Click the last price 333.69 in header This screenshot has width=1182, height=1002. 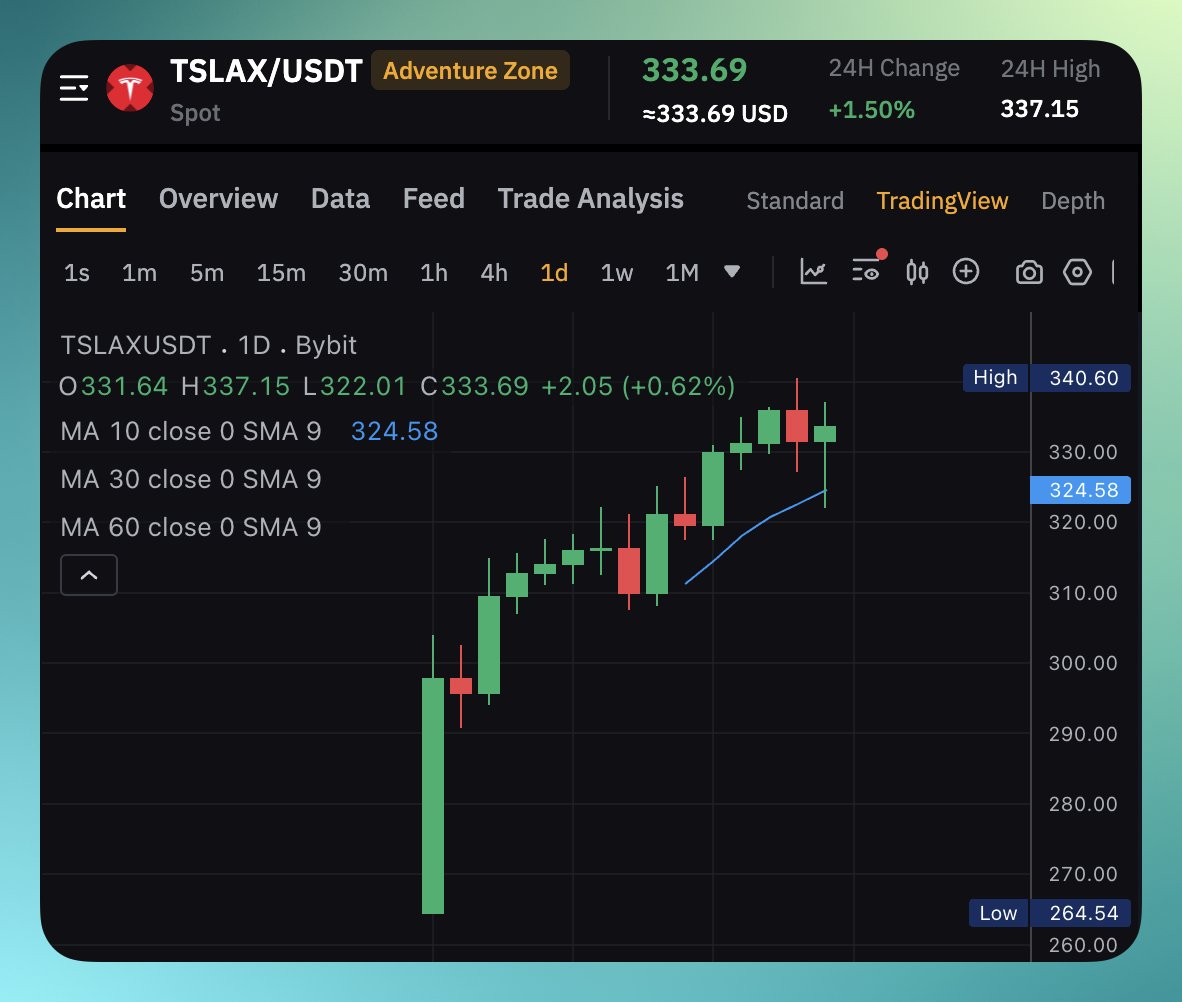694,70
